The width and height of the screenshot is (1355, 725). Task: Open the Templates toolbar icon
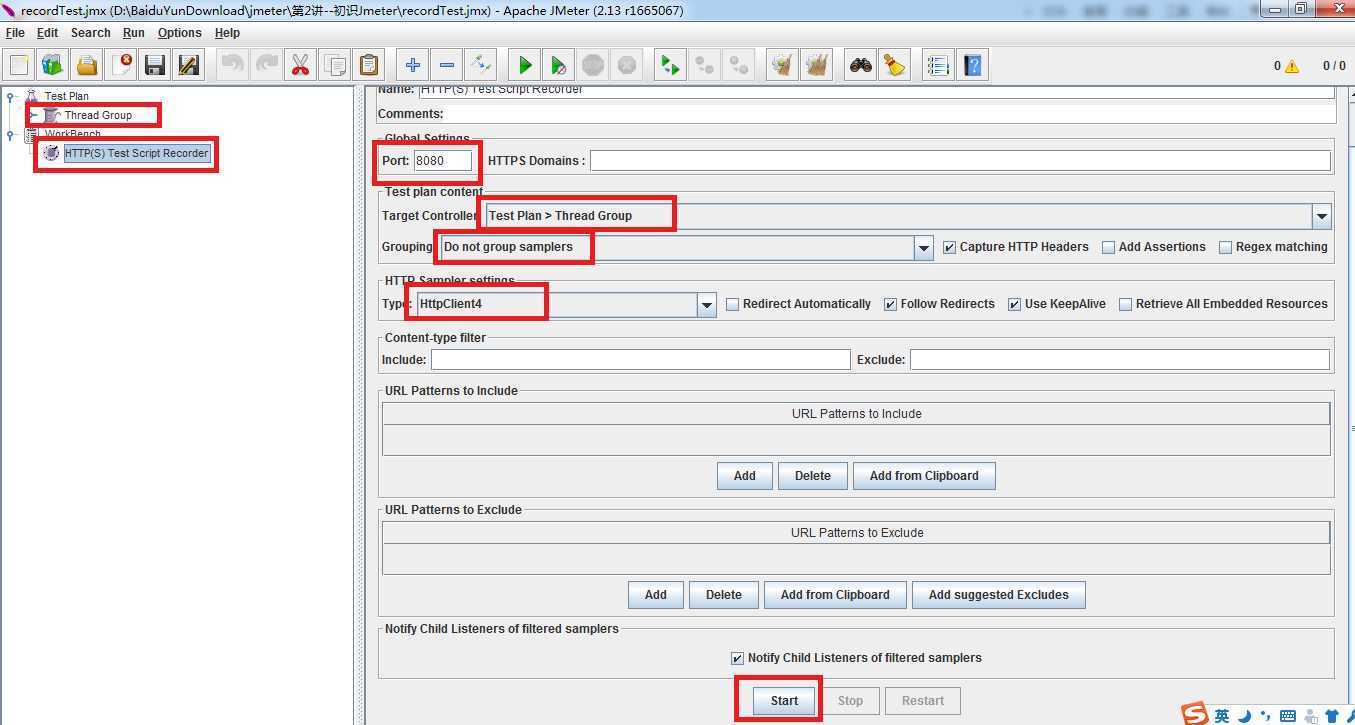[53, 65]
